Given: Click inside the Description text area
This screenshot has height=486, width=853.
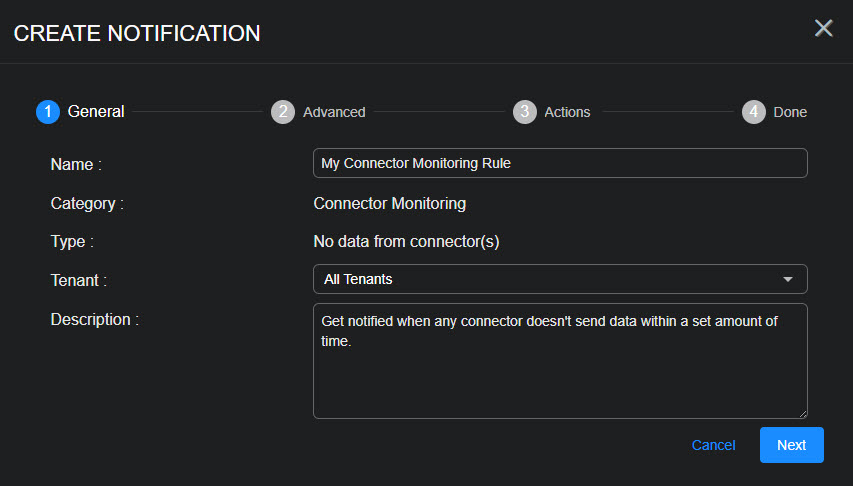Looking at the screenshot, I should tap(560, 370).
